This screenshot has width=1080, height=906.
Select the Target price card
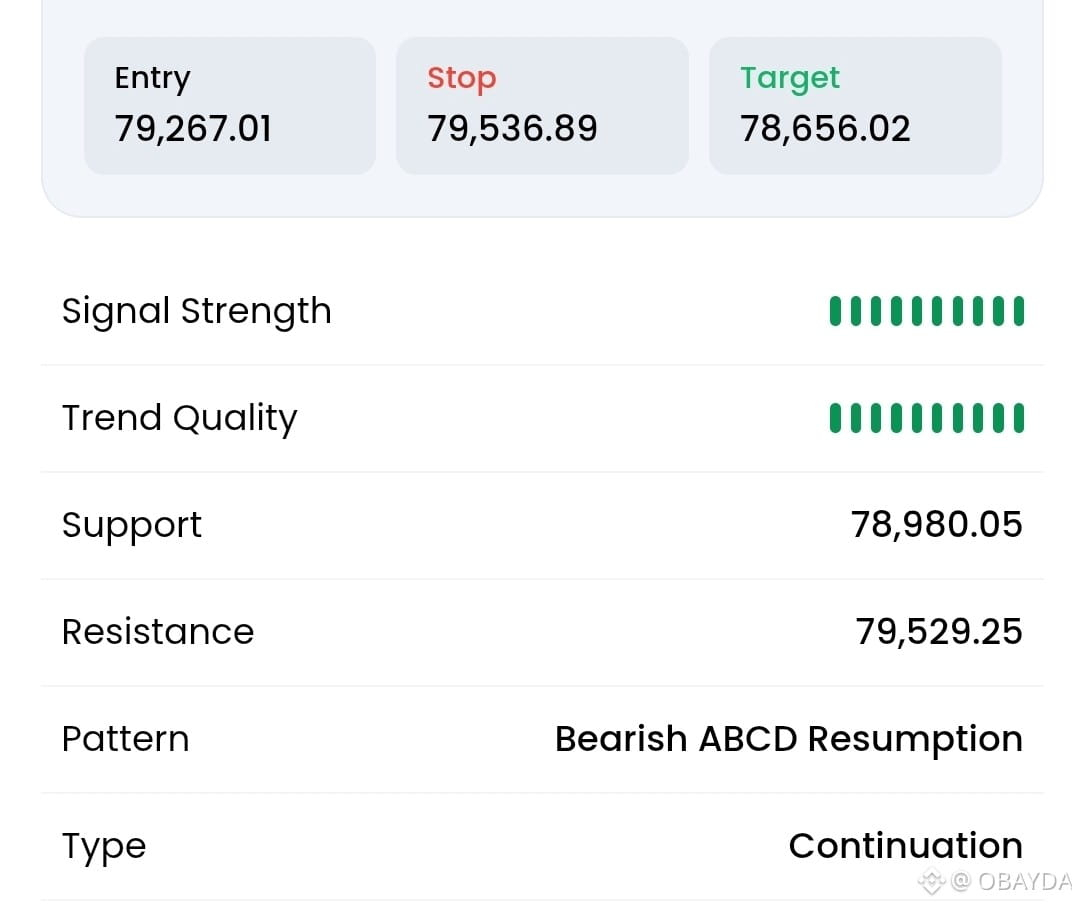tap(855, 105)
